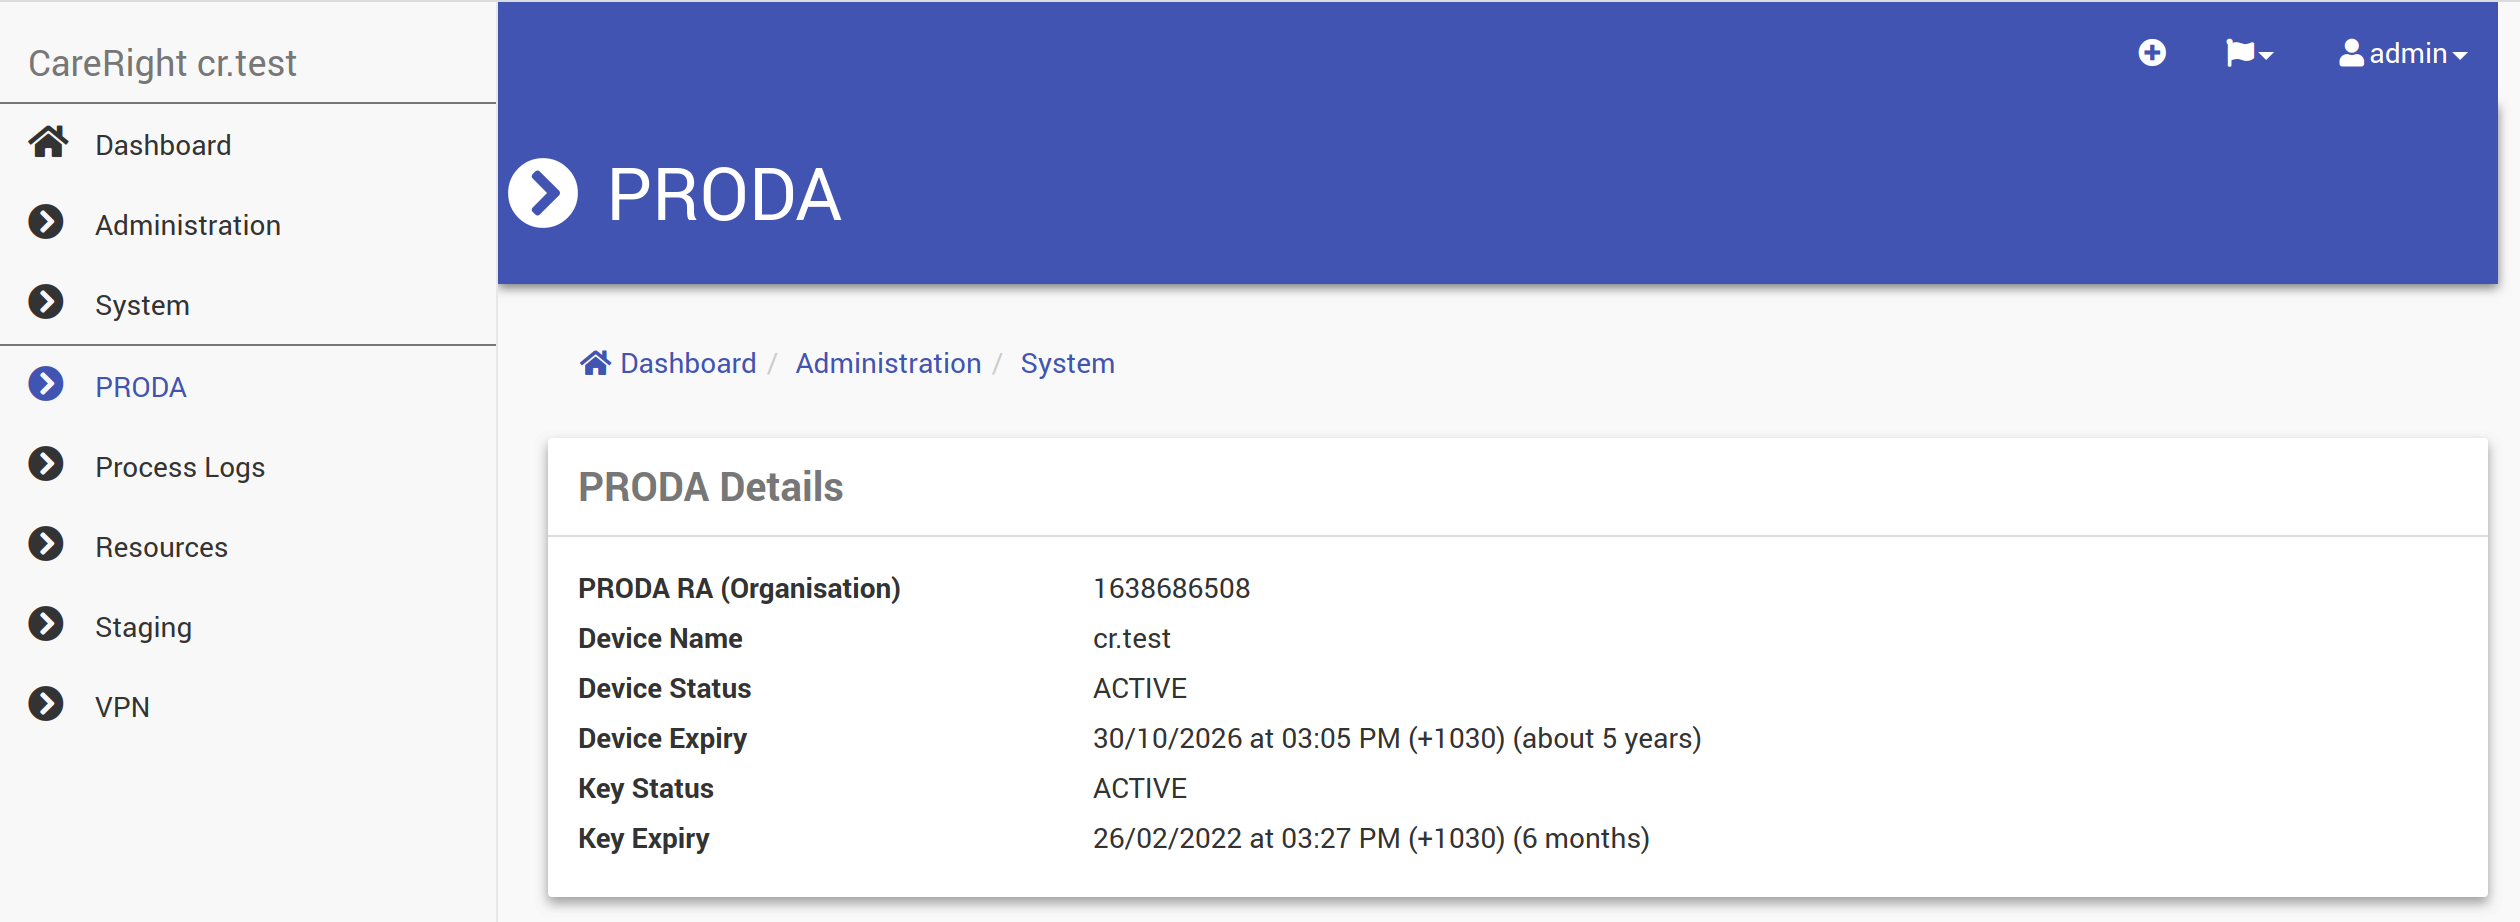
Task: Open the Process Logs sidebar item
Action: click(x=180, y=468)
